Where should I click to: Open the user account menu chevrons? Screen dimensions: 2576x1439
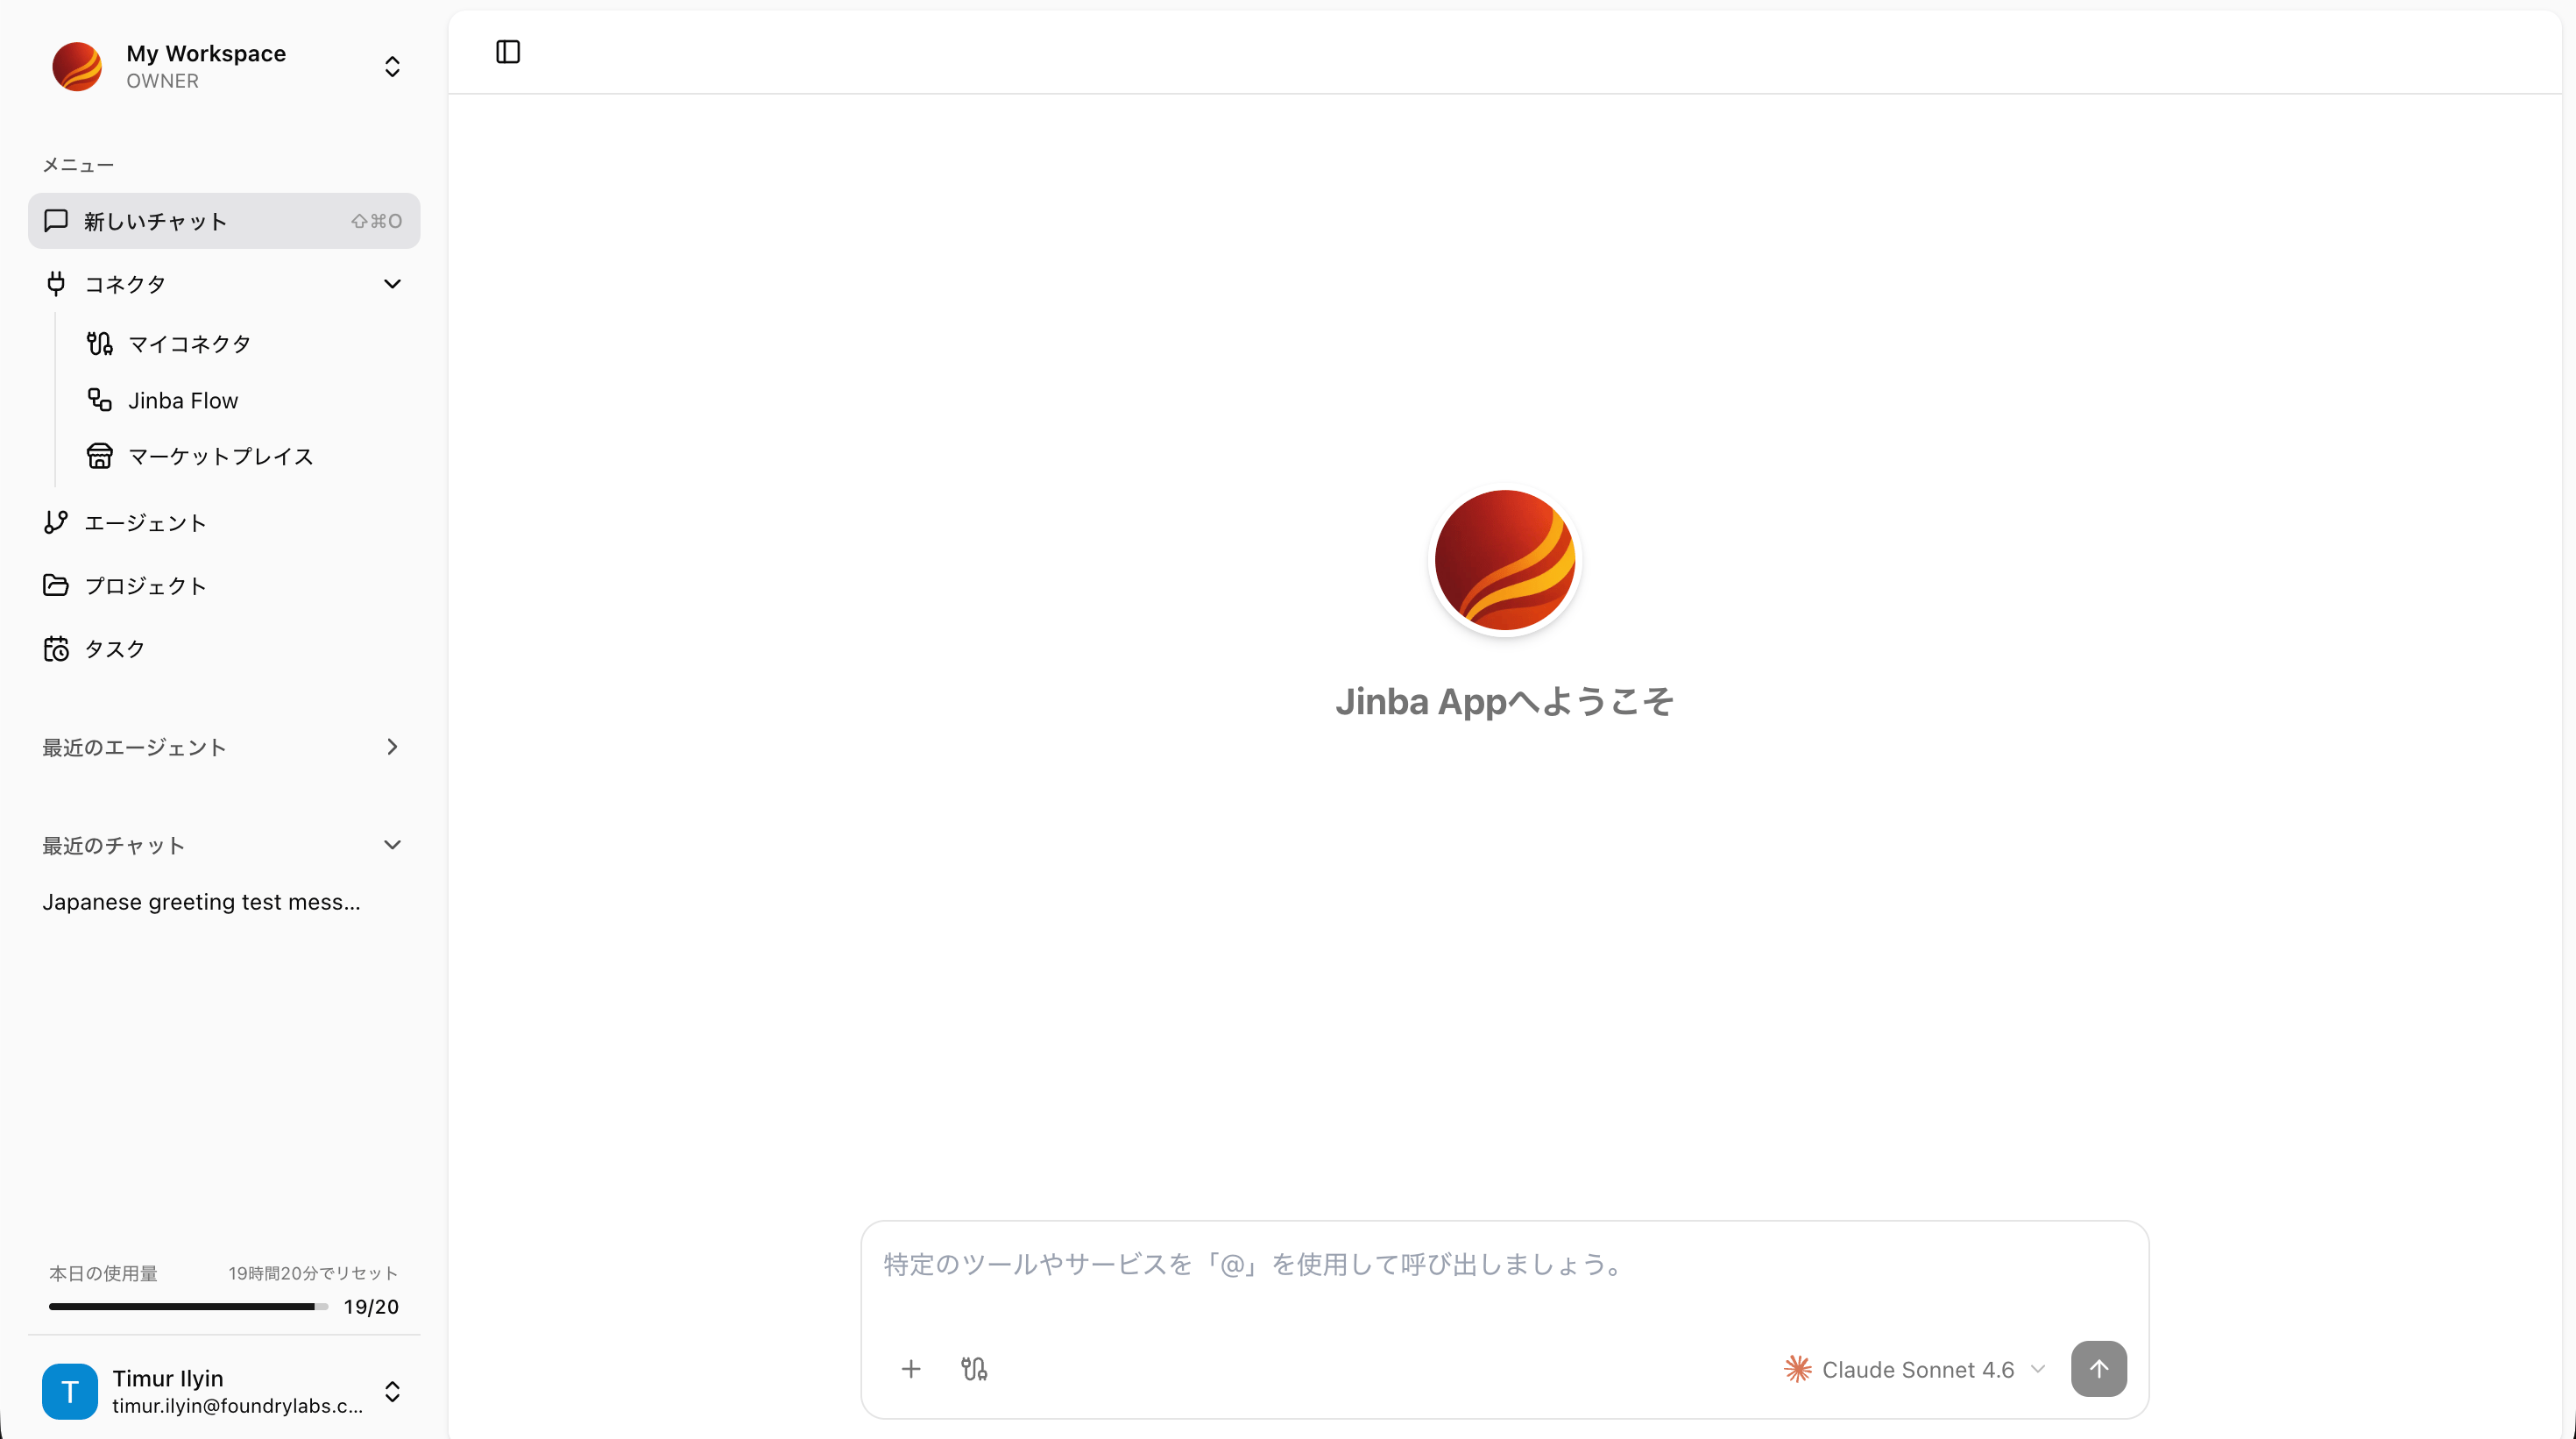tap(392, 1392)
